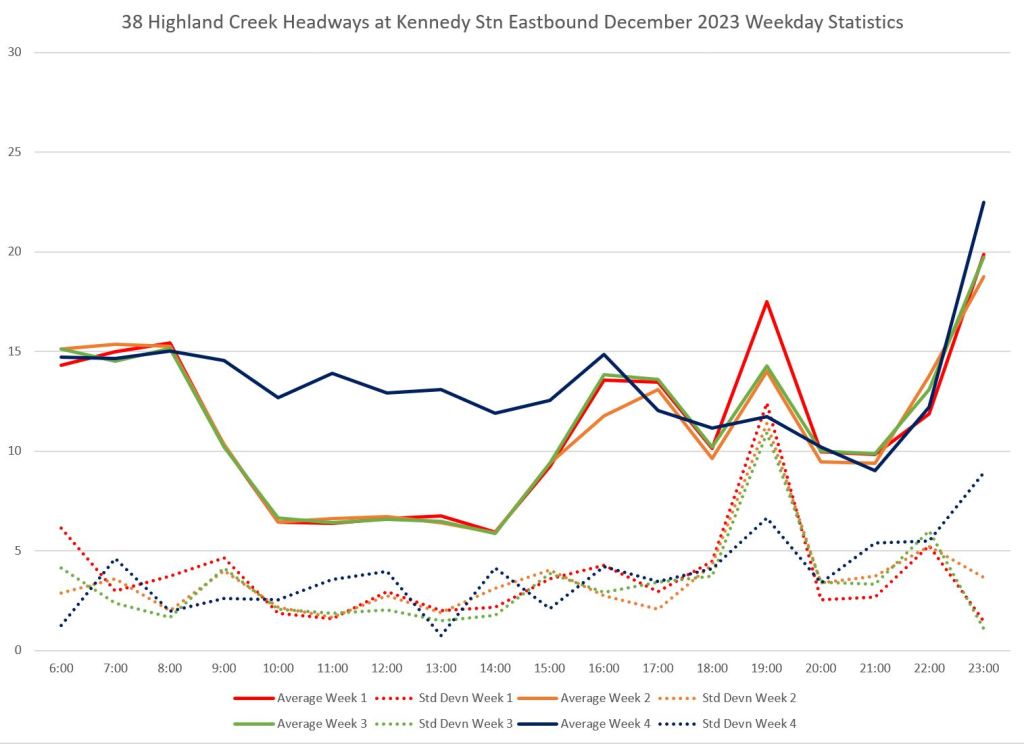
Task: Click the Average Week 4 legend label
Action: point(605,722)
